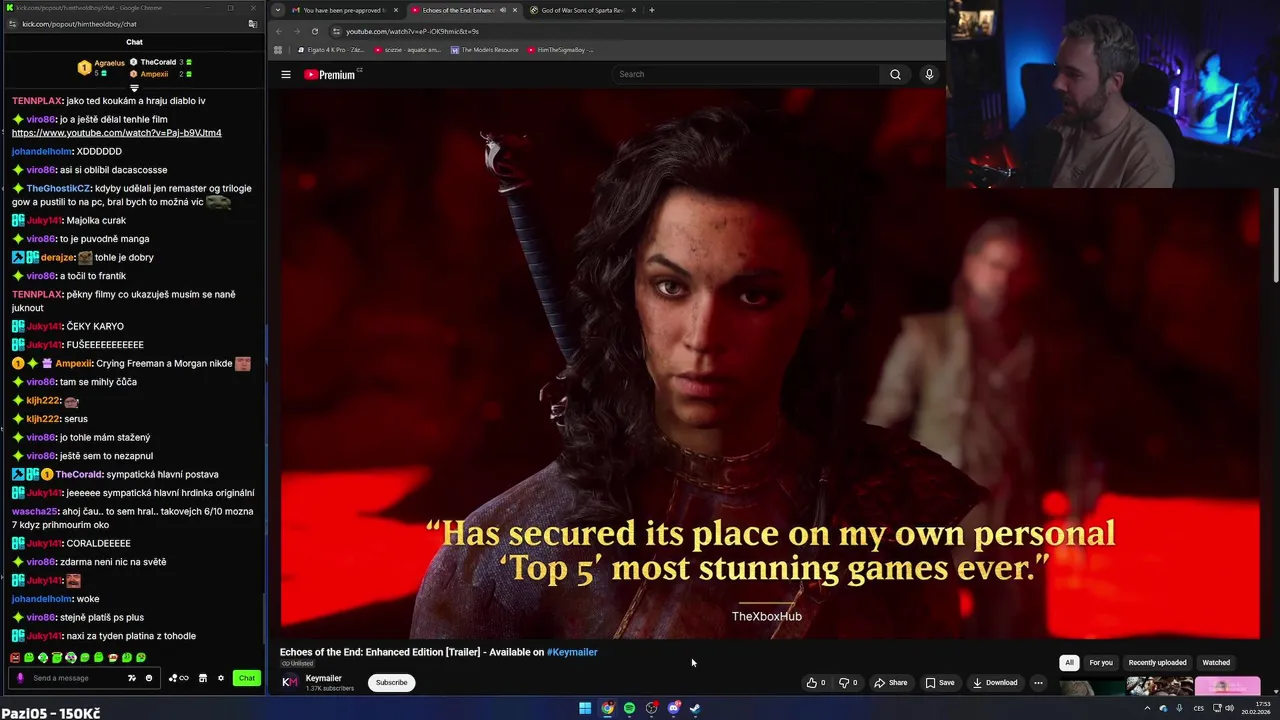The image size is (1280, 720).
Task: Open chat settings gear icon
Action: (x=219, y=678)
